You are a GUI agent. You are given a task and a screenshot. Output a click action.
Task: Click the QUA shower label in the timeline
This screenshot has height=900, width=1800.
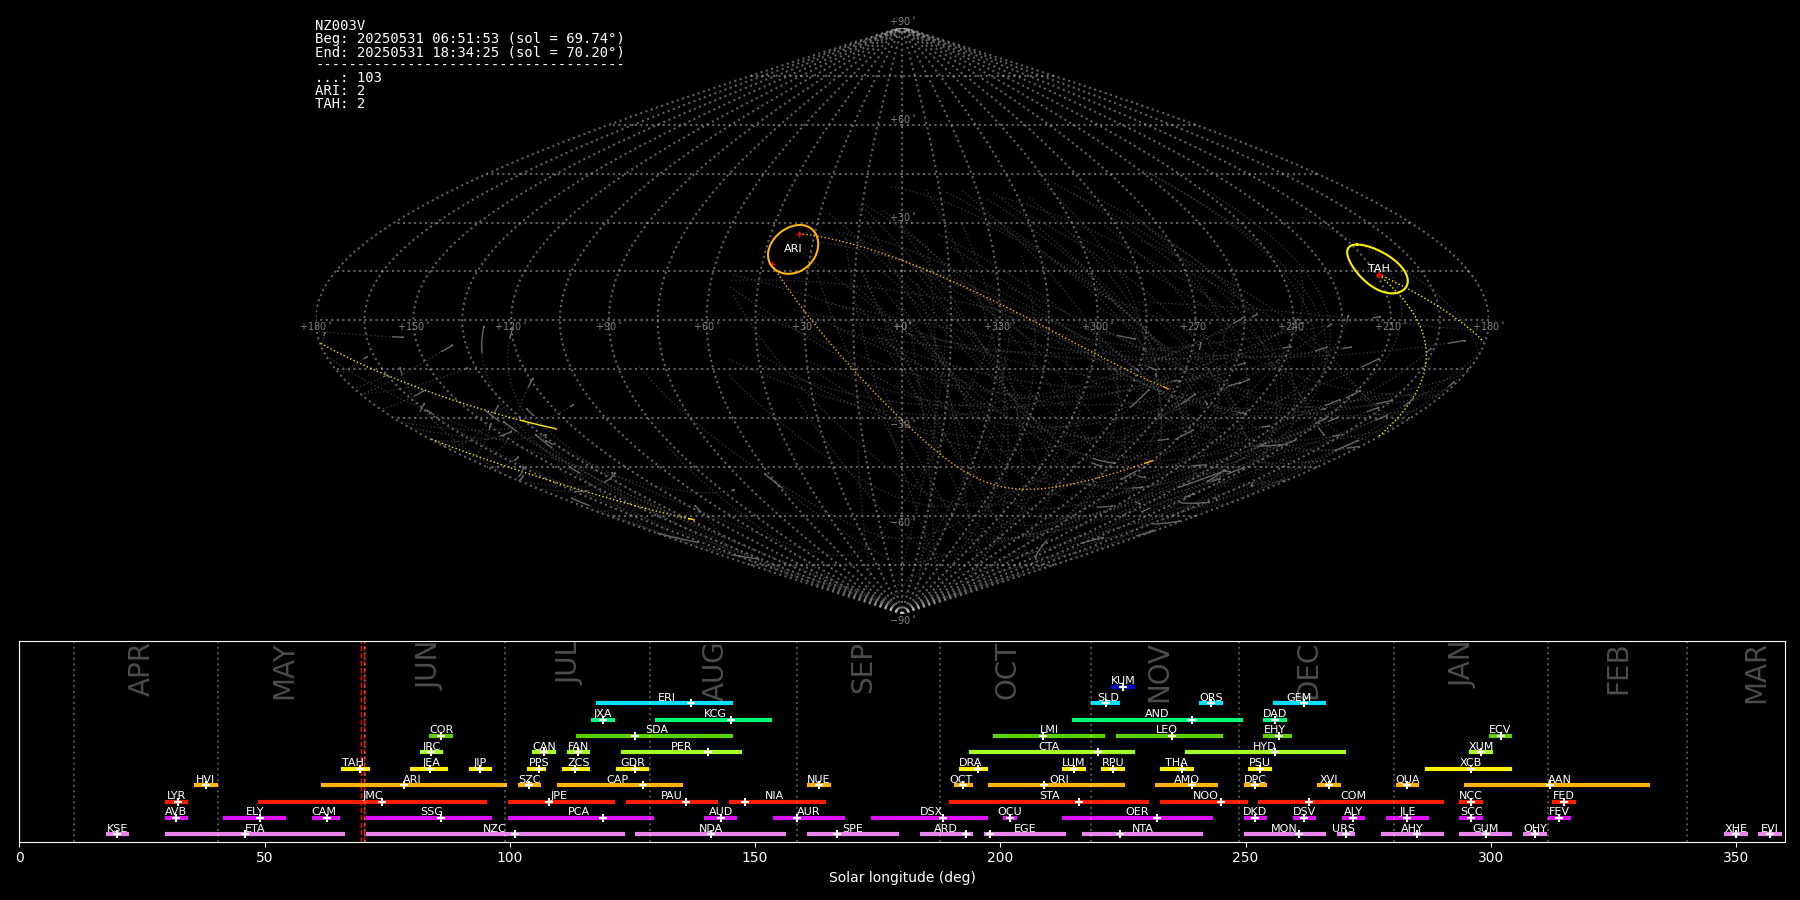pyautogui.click(x=1407, y=780)
